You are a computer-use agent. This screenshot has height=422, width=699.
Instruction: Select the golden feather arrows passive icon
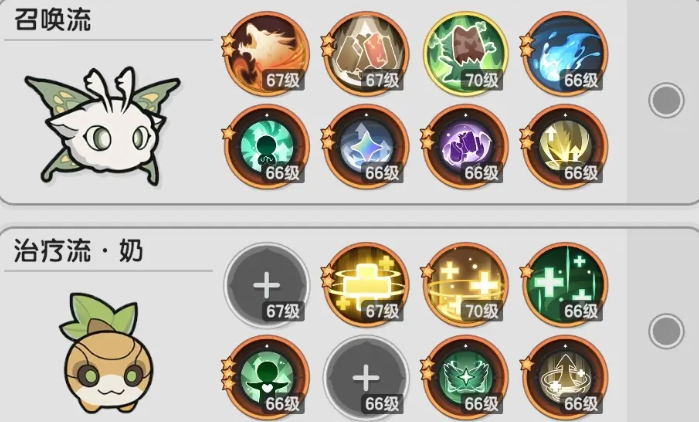coord(565,147)
